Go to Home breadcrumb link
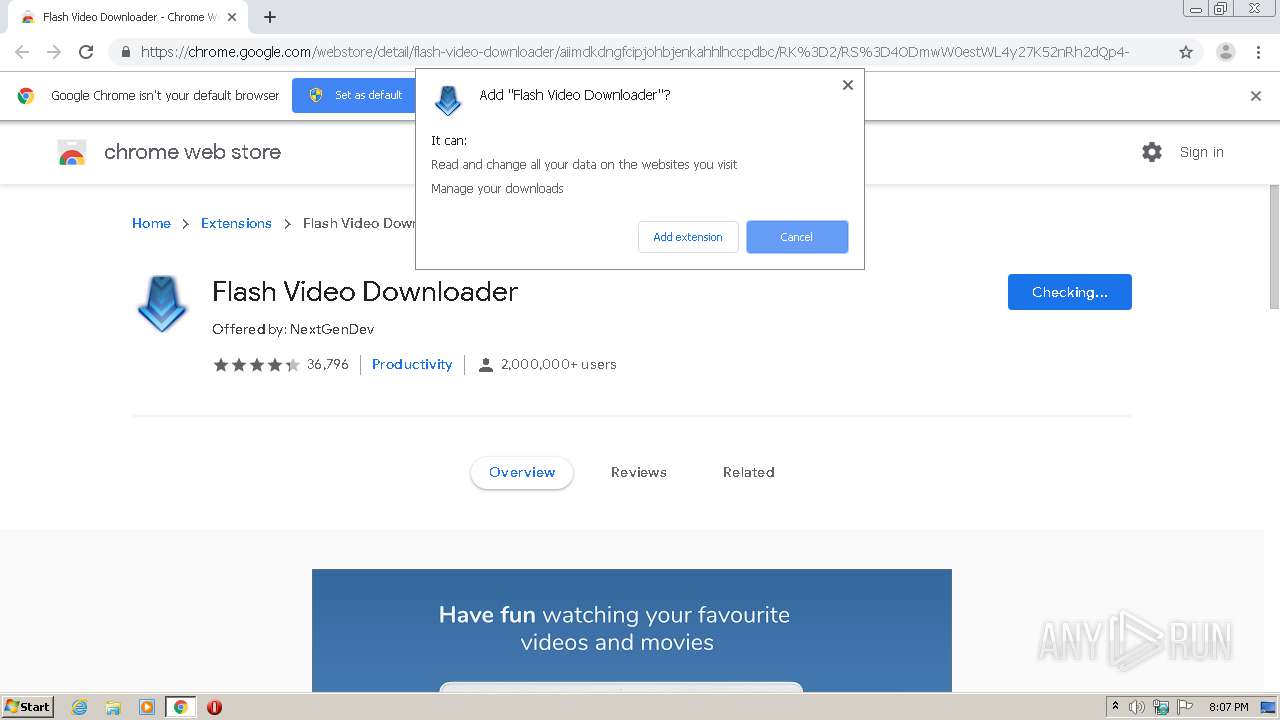The width and height of the screenshot is (1280, 720). [x=151, y=223]
